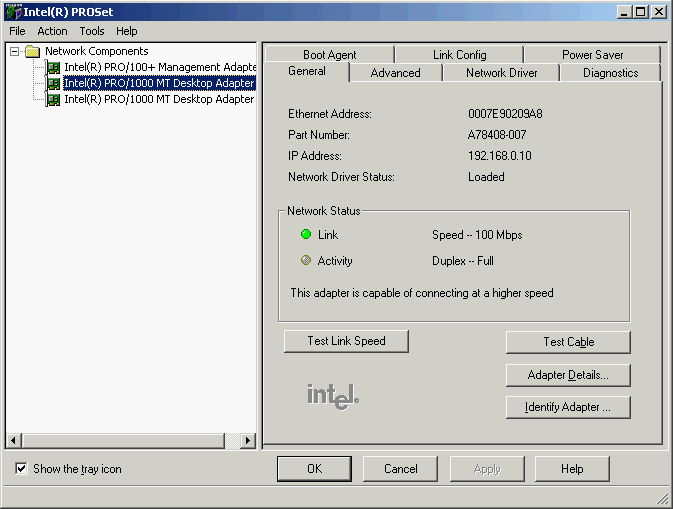The width and height of the screenshot is (673, 509).
Task: Select the Network Components root label
Action: (x=97, y=52)
